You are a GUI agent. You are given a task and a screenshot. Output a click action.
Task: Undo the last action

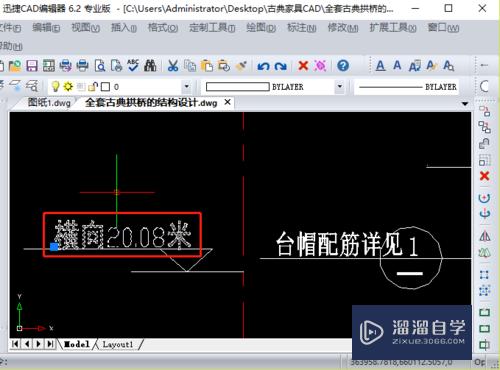263,66
